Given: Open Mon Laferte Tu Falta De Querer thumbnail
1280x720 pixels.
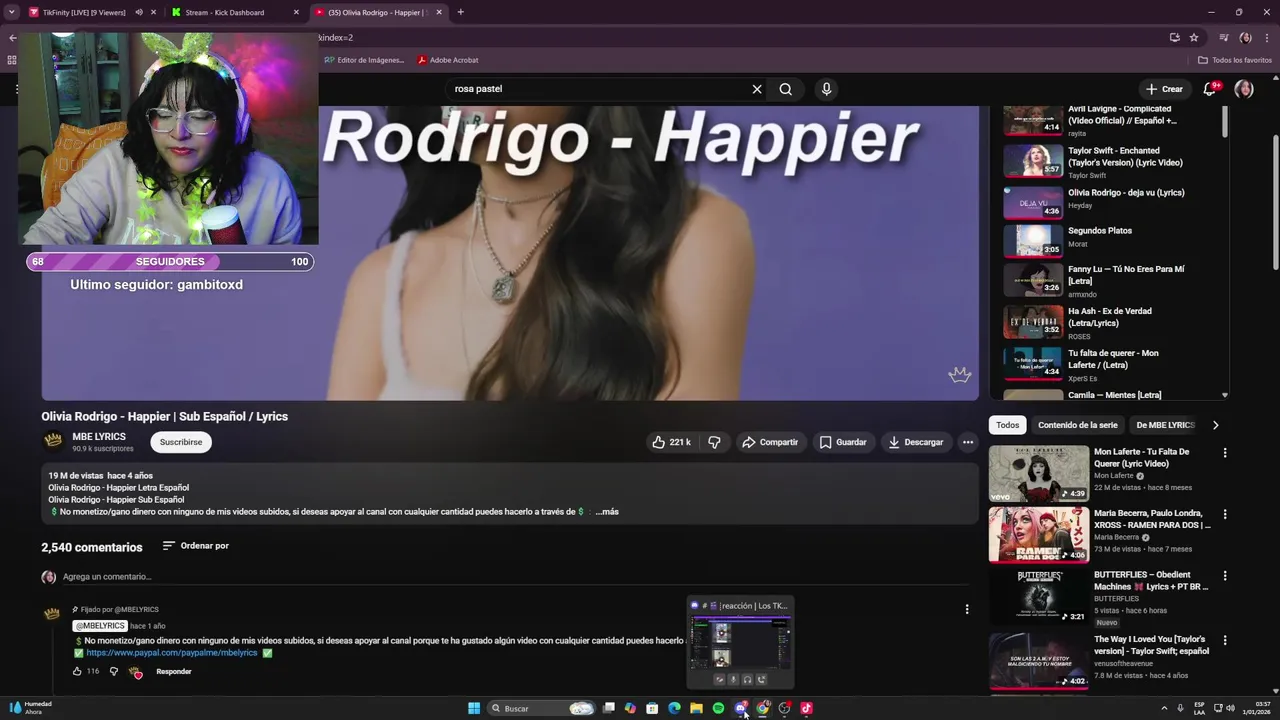Looking at the screenshot, I should coord(1039,473).
